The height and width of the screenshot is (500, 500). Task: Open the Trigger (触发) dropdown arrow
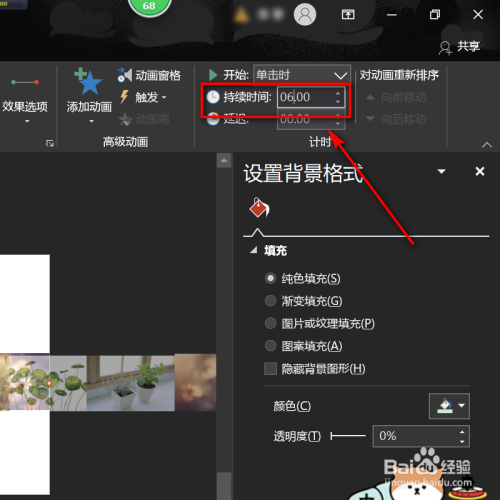pyautogui.click(x=164, y=98)
